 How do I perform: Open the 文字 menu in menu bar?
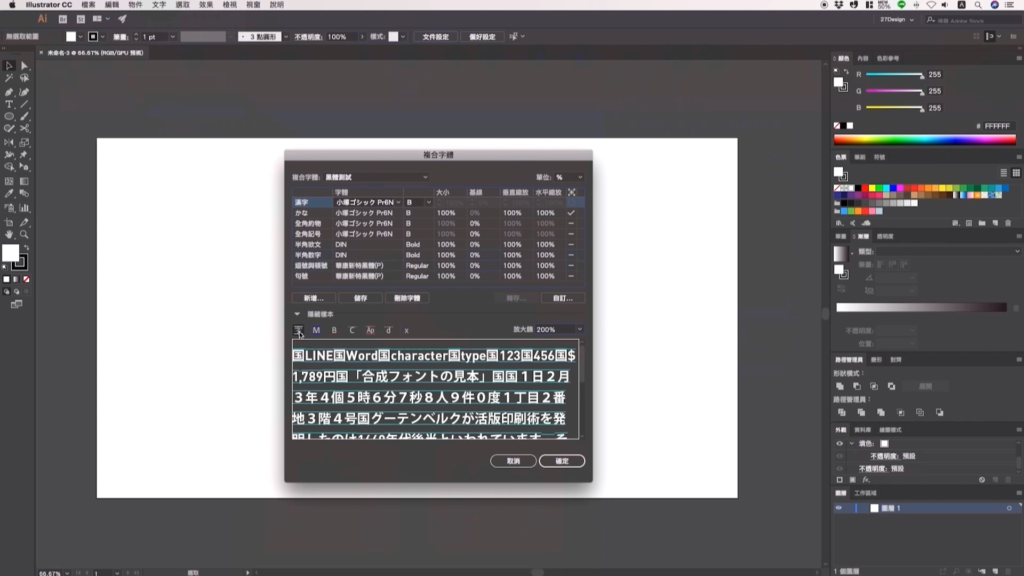[x=159, y=5]
